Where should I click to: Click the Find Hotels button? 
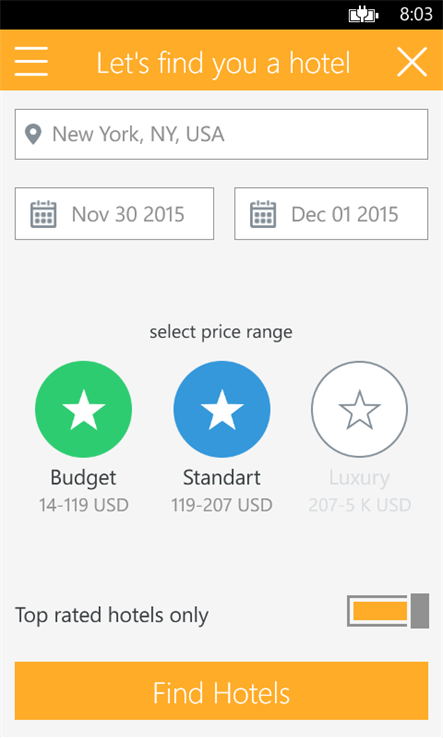221,691
